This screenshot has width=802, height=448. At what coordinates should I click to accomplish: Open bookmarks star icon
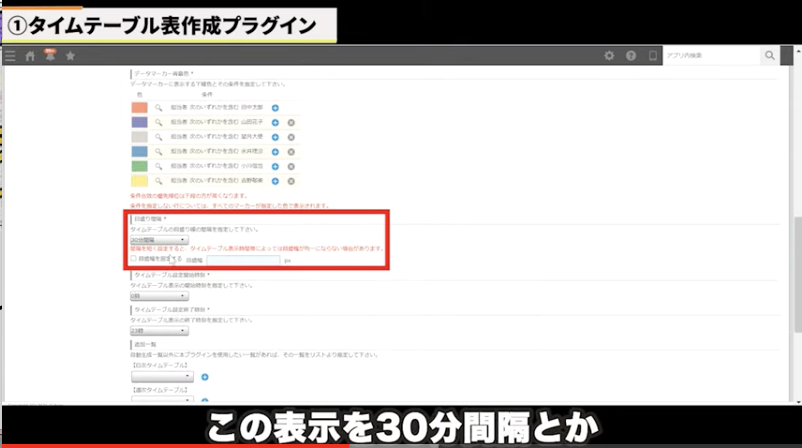coord(70,56)
